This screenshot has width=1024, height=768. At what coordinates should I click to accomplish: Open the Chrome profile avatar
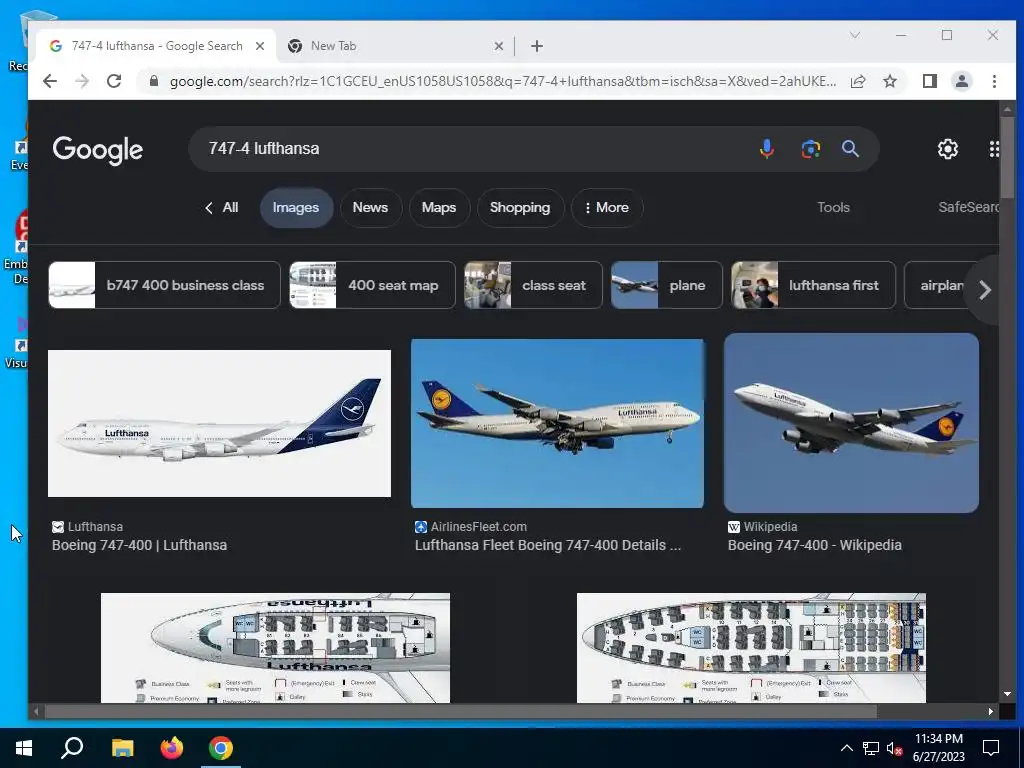tap(961, 81)
